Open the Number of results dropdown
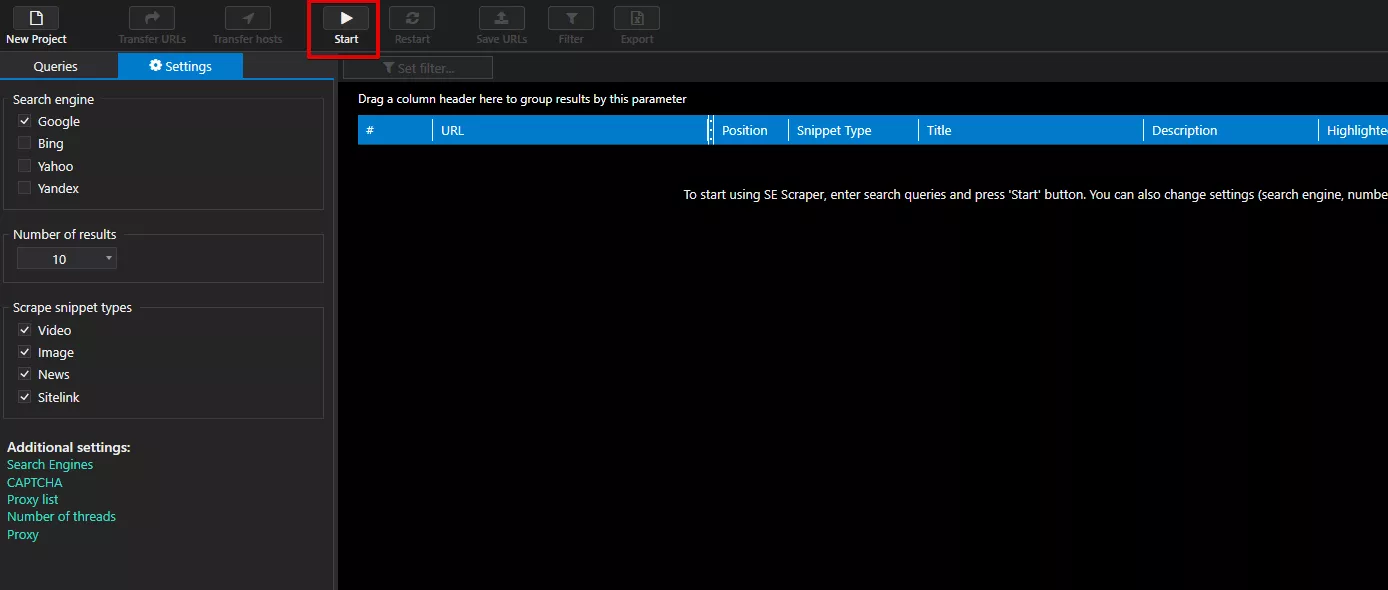This screenshot has width=1388, height=590. tap(67, 259)
